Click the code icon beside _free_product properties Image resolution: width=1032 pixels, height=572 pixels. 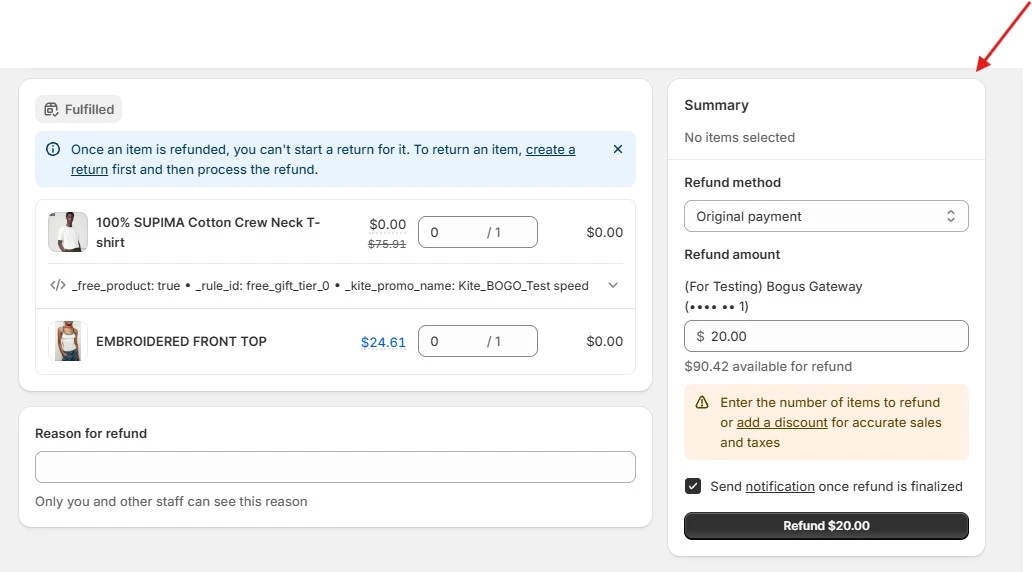tap(58, 285)
